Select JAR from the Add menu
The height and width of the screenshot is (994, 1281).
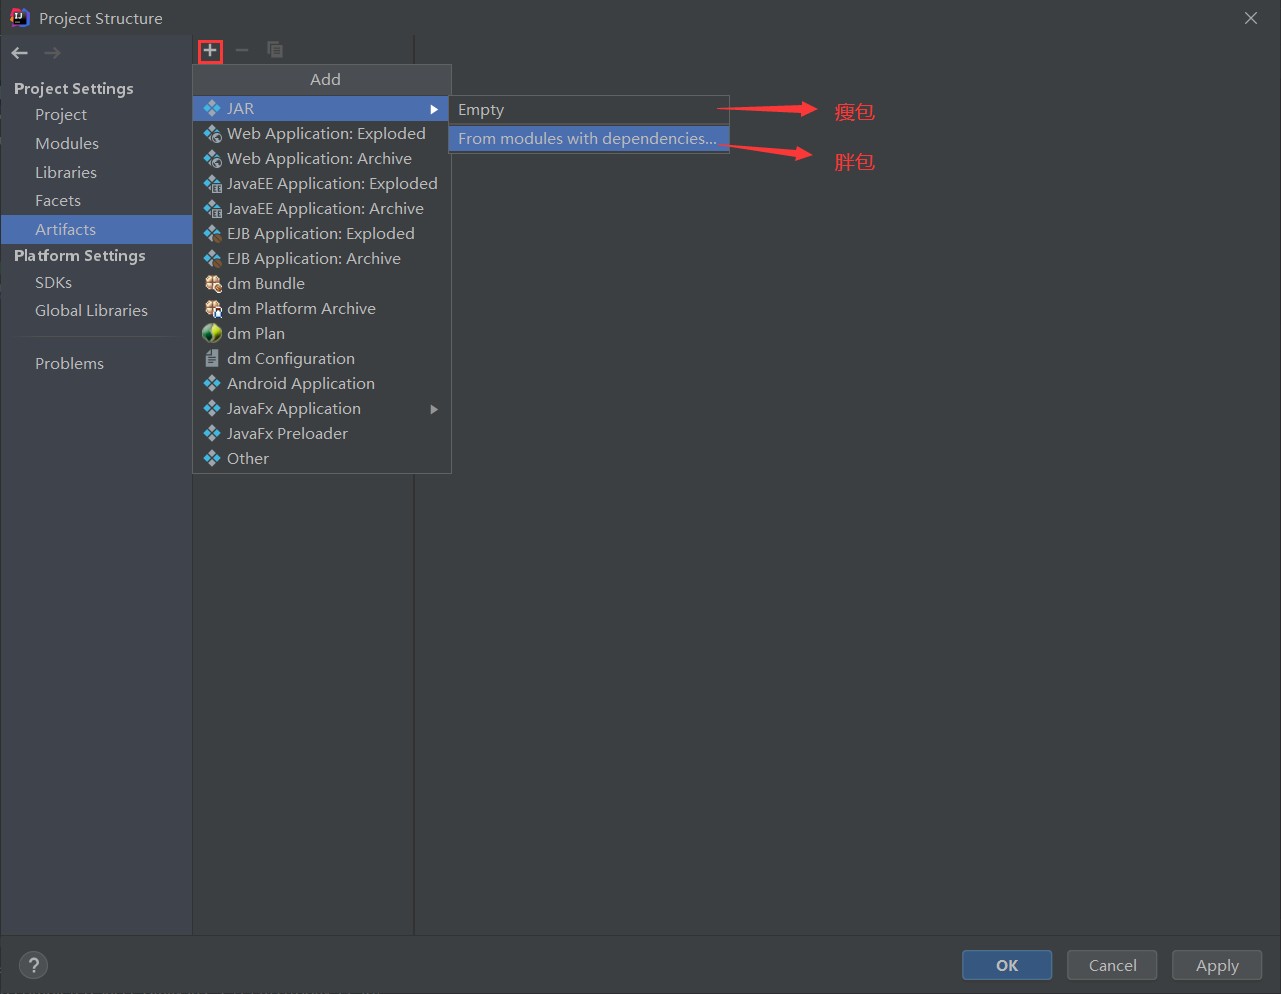click(320, 109)
